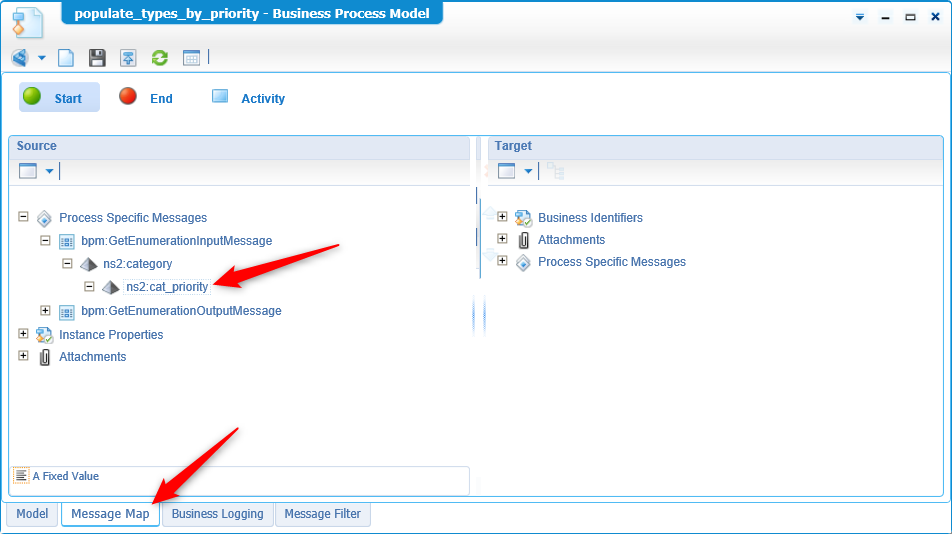Select the Start process step

point(59,98)
